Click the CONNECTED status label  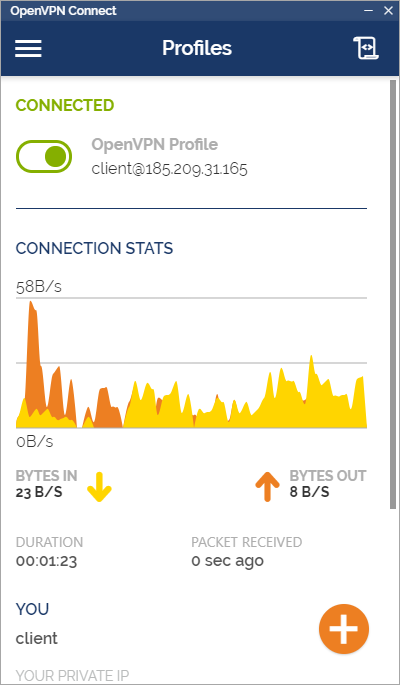tap(65, 105)
